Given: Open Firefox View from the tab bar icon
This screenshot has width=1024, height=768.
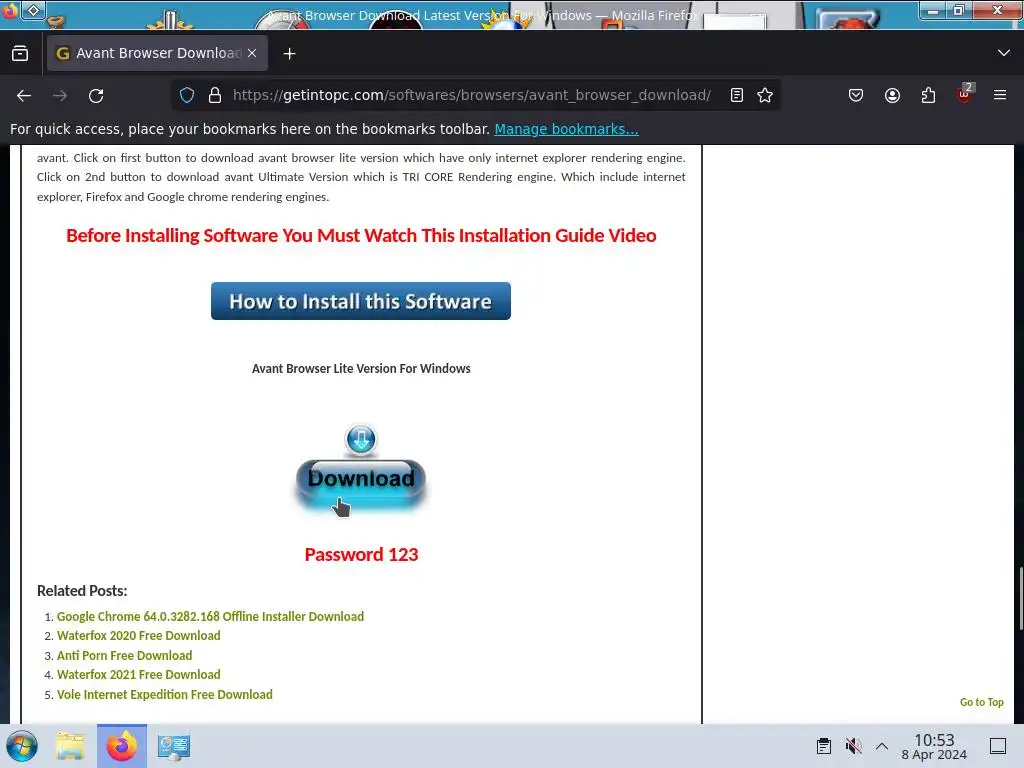Looking at the screenshot, I should tap(20, 54).
